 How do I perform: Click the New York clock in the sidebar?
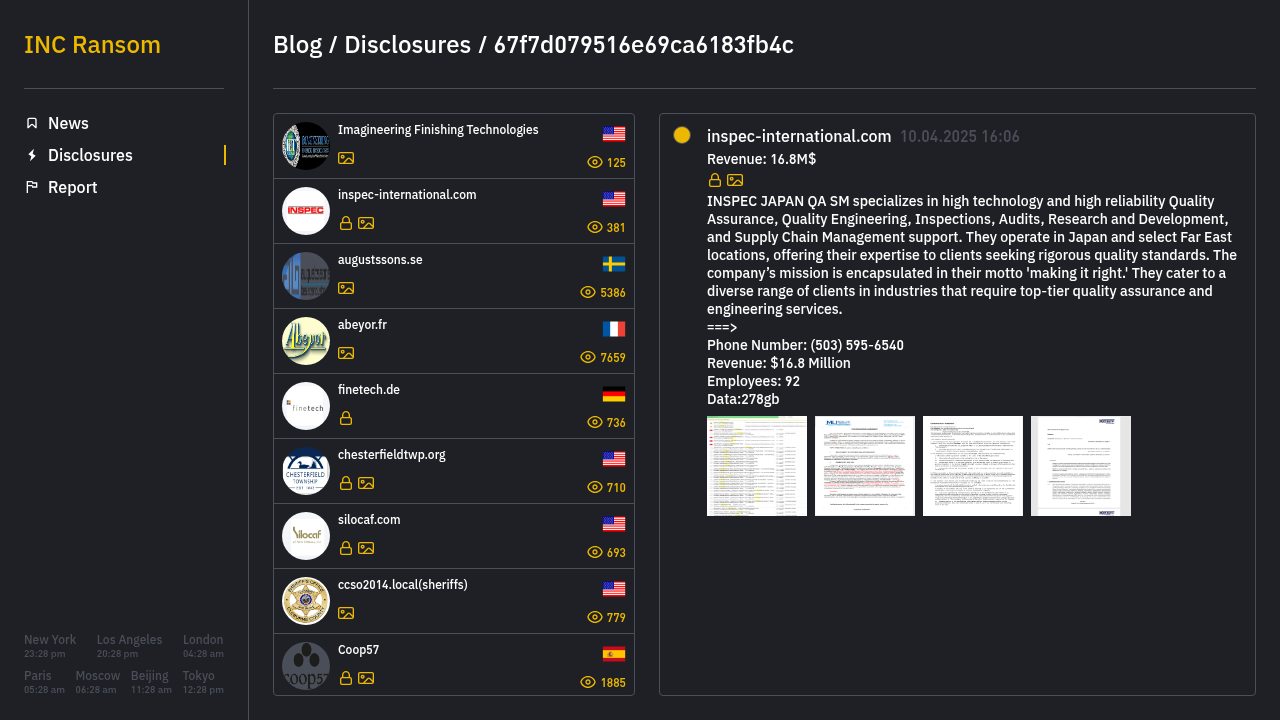(50, 646)
